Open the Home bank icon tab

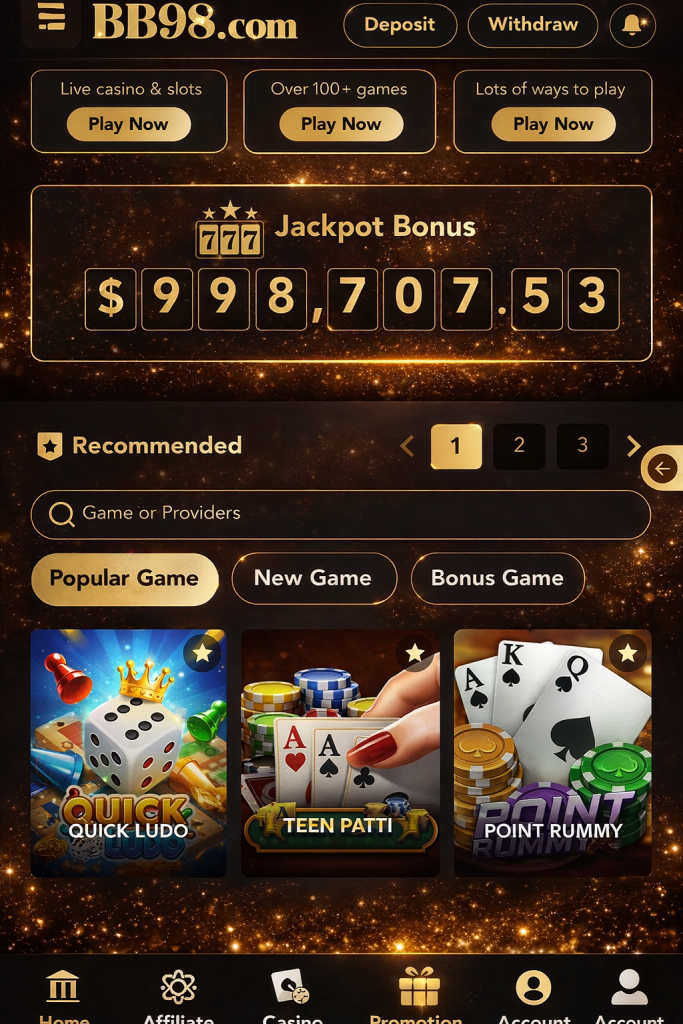pos(63,985)
